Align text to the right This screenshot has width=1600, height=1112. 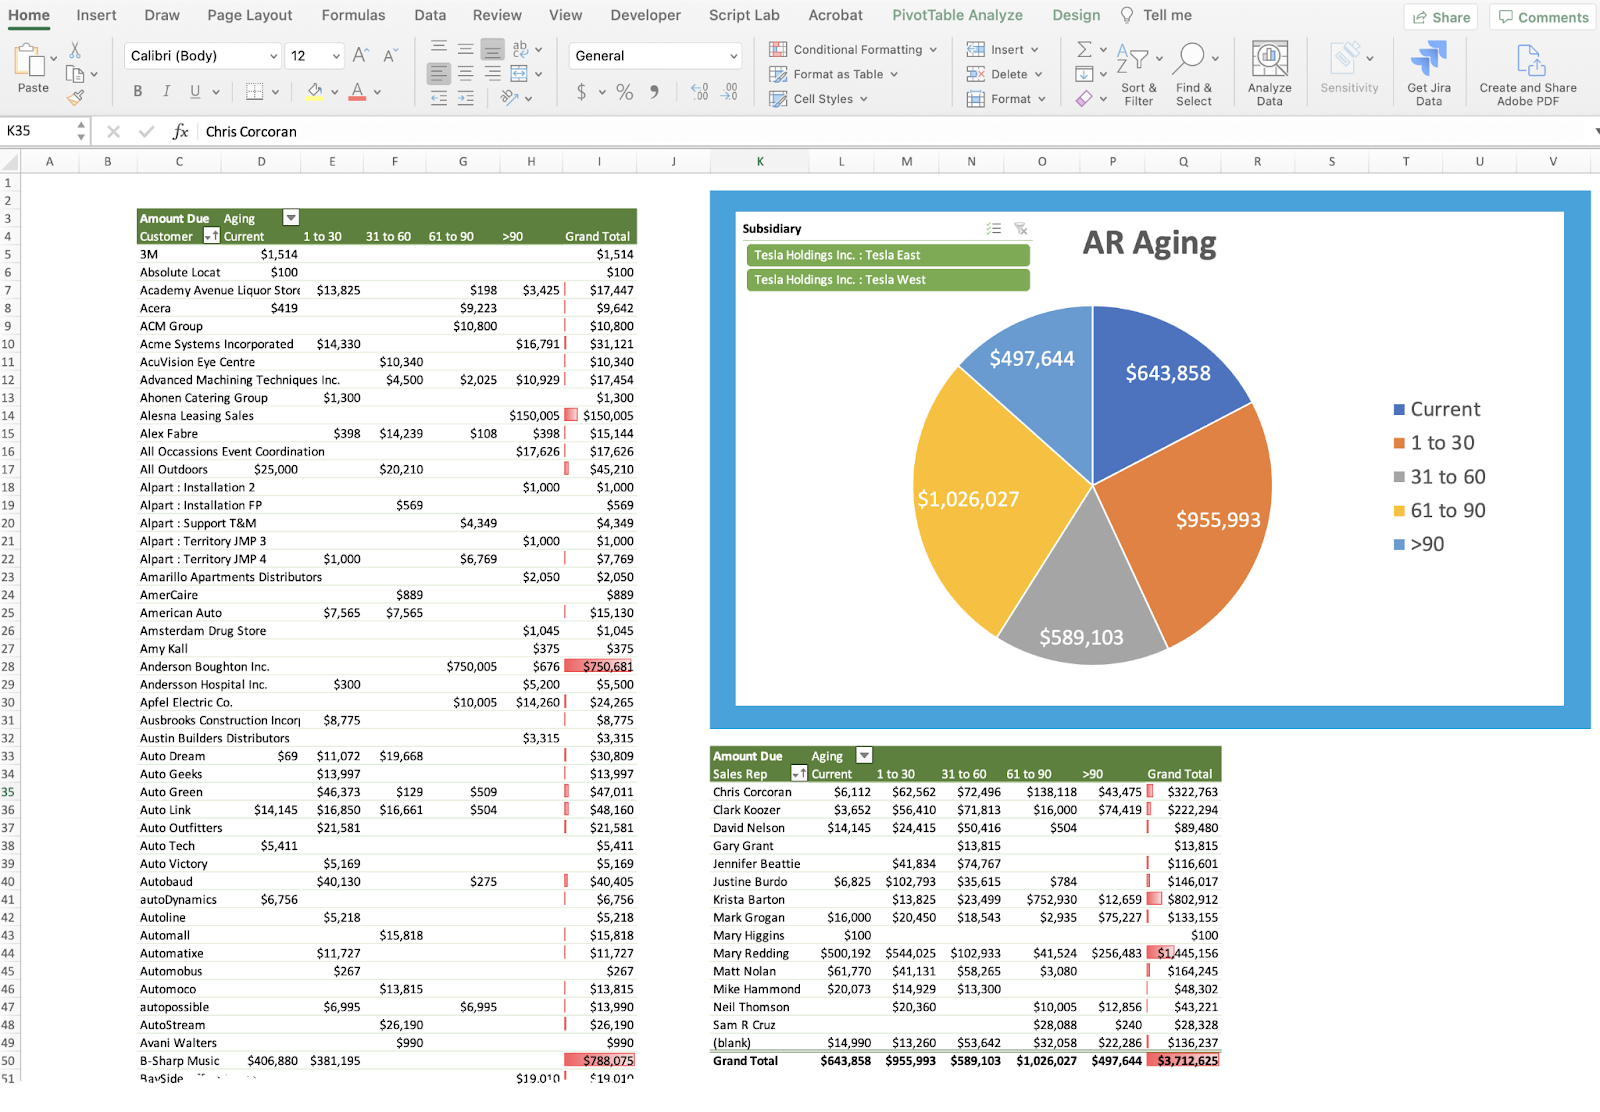point(492,74)
